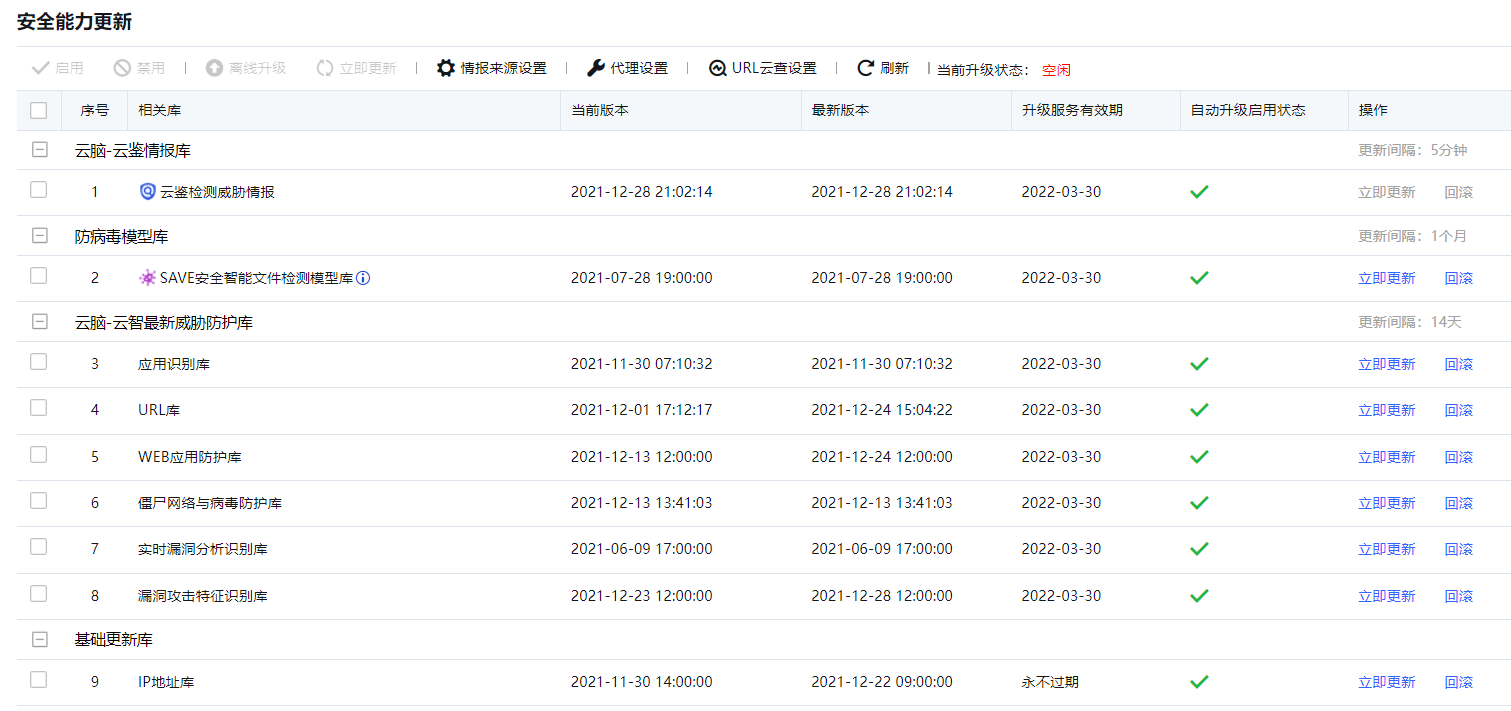The height and width of the screenshot is (711, 1511).
Task: Click the 代理设置 wrench icon
Action: 595,68
